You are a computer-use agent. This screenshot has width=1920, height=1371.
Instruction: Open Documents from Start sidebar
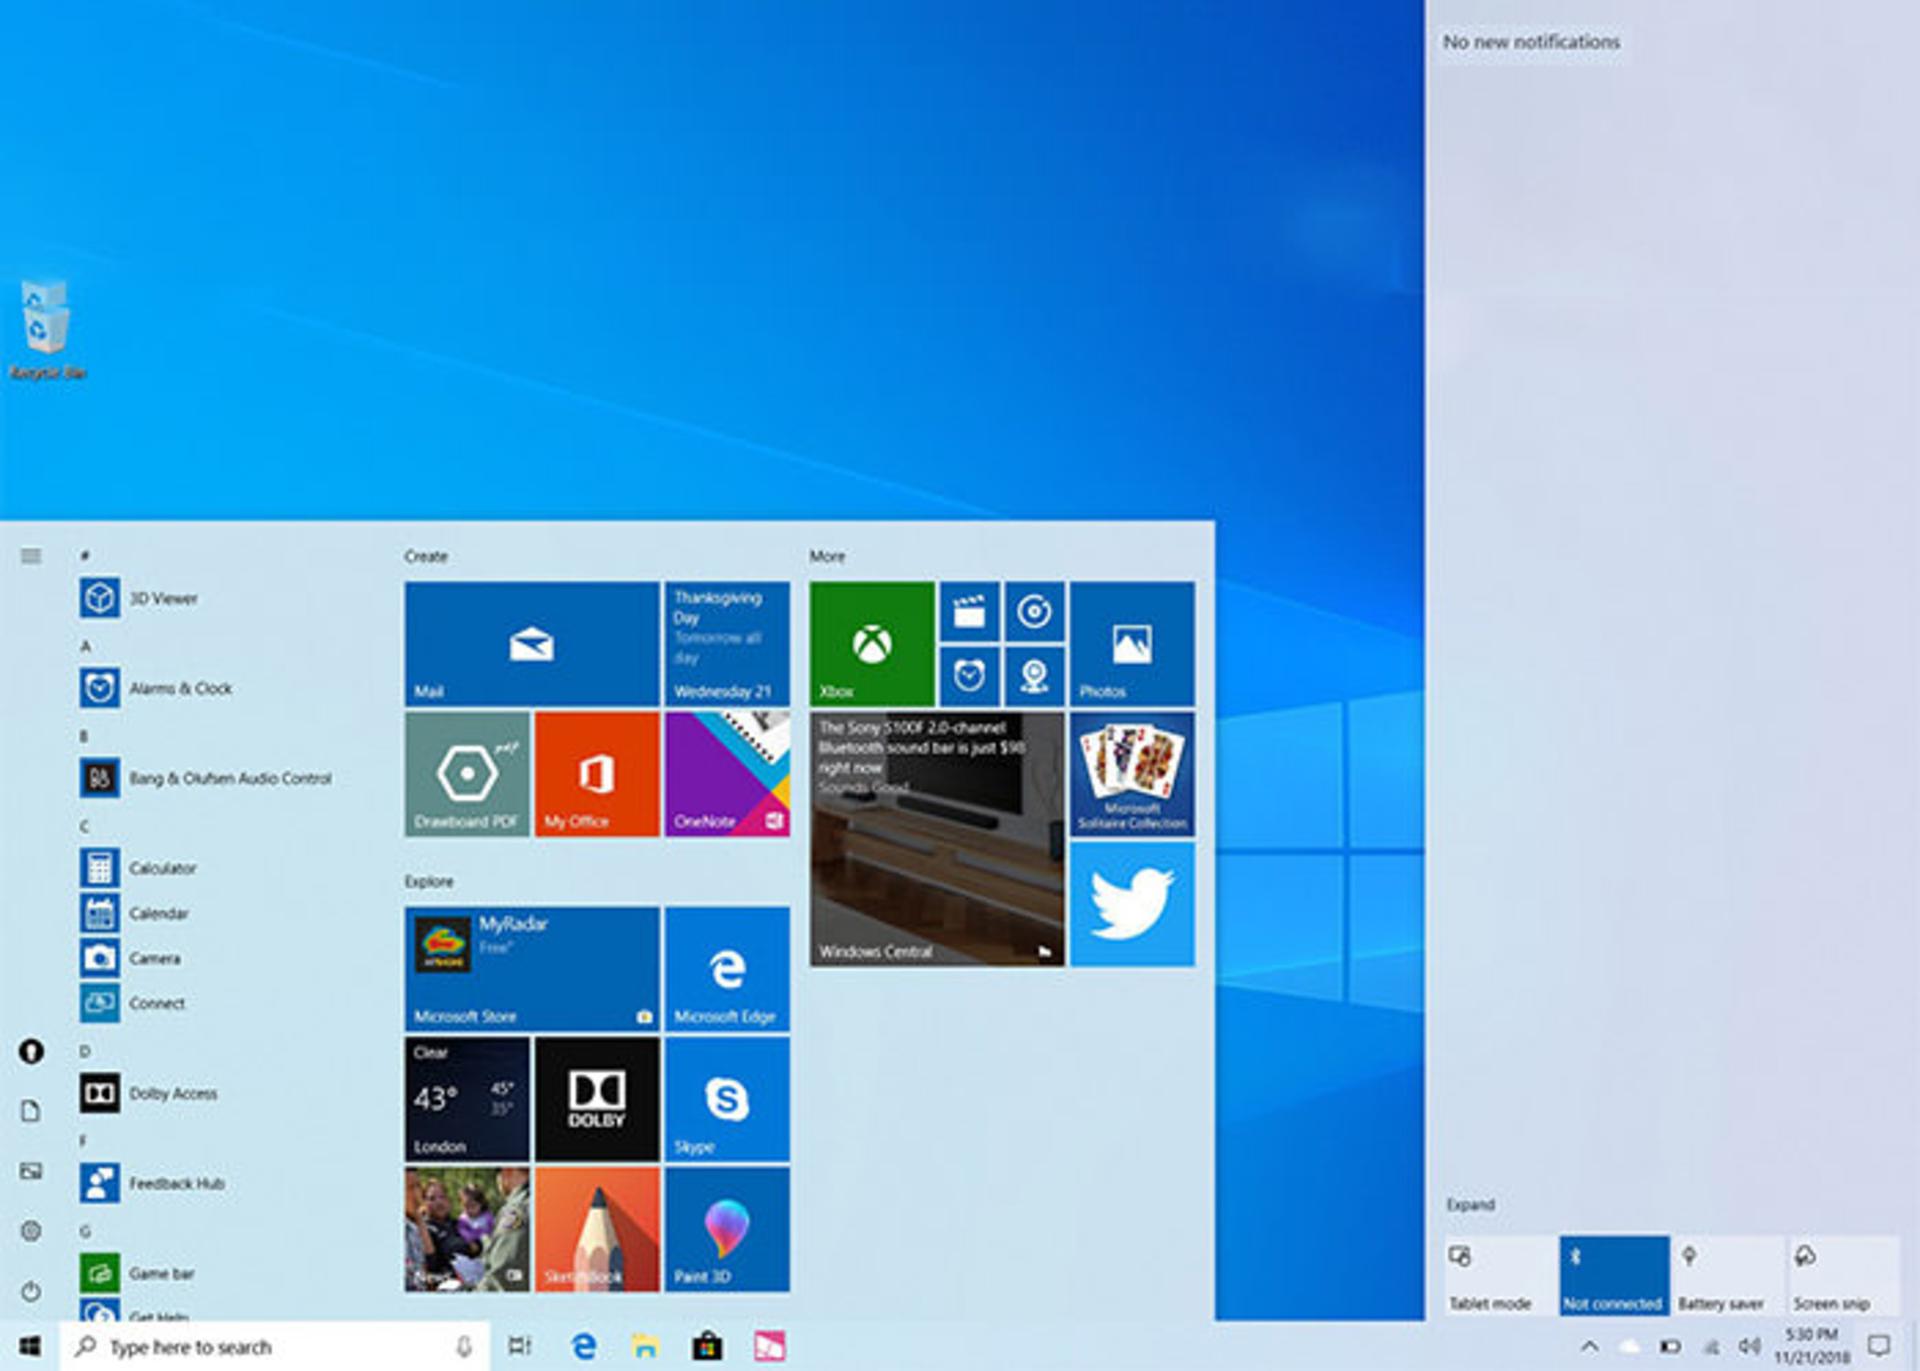(x=31, y=1111)
